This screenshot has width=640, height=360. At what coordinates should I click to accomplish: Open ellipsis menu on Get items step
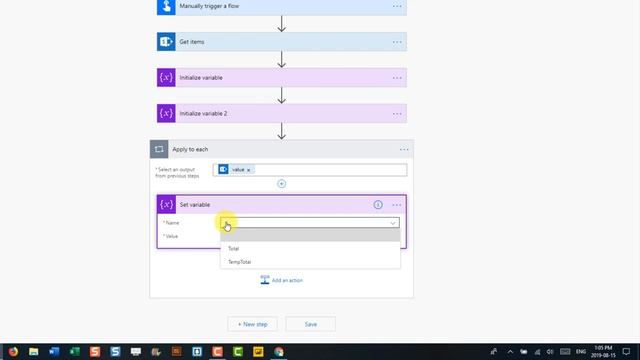coord(397,42)
